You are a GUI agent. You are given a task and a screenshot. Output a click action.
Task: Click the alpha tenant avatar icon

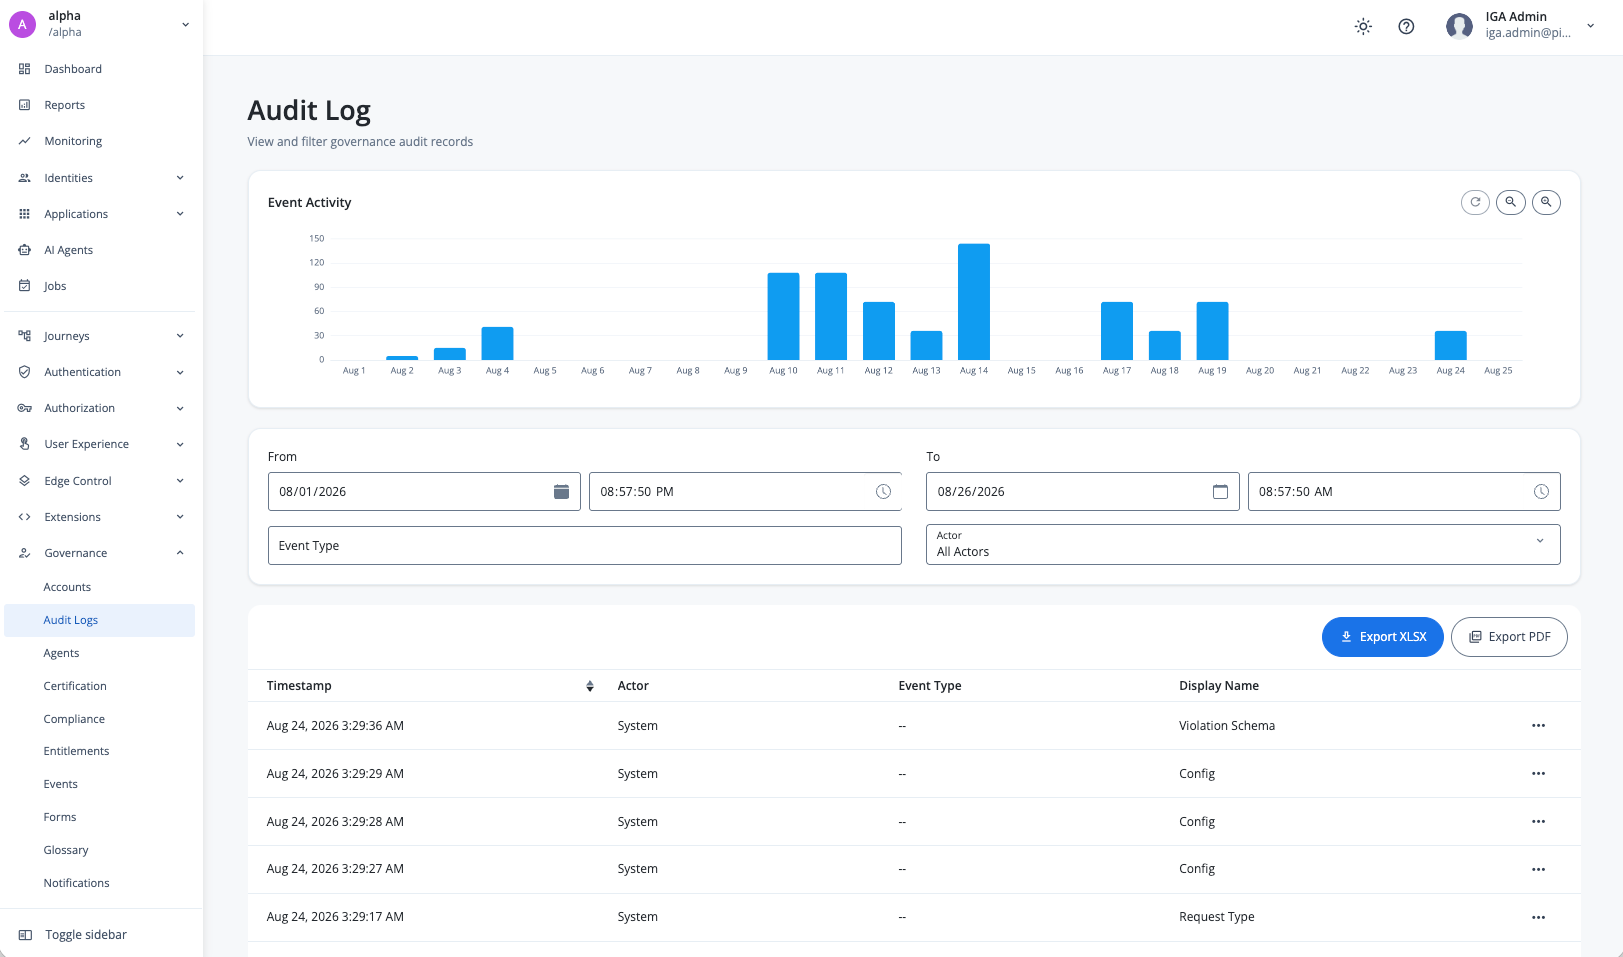(x=23, y=25)
